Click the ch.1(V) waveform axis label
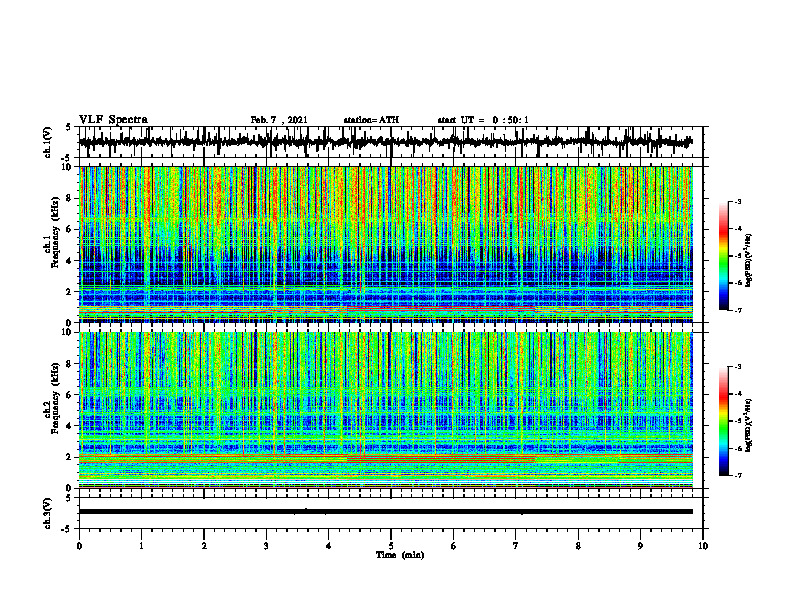 [48, 142]
